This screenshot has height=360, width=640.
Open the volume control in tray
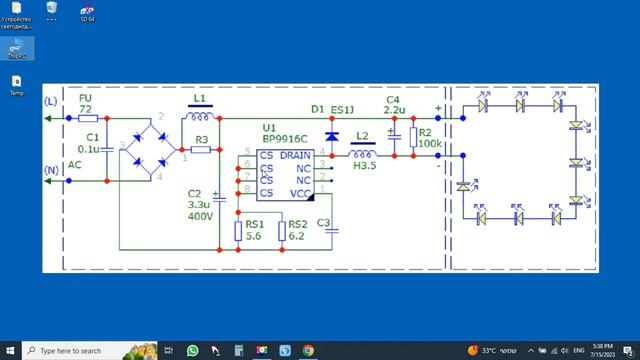click(564, 351)
